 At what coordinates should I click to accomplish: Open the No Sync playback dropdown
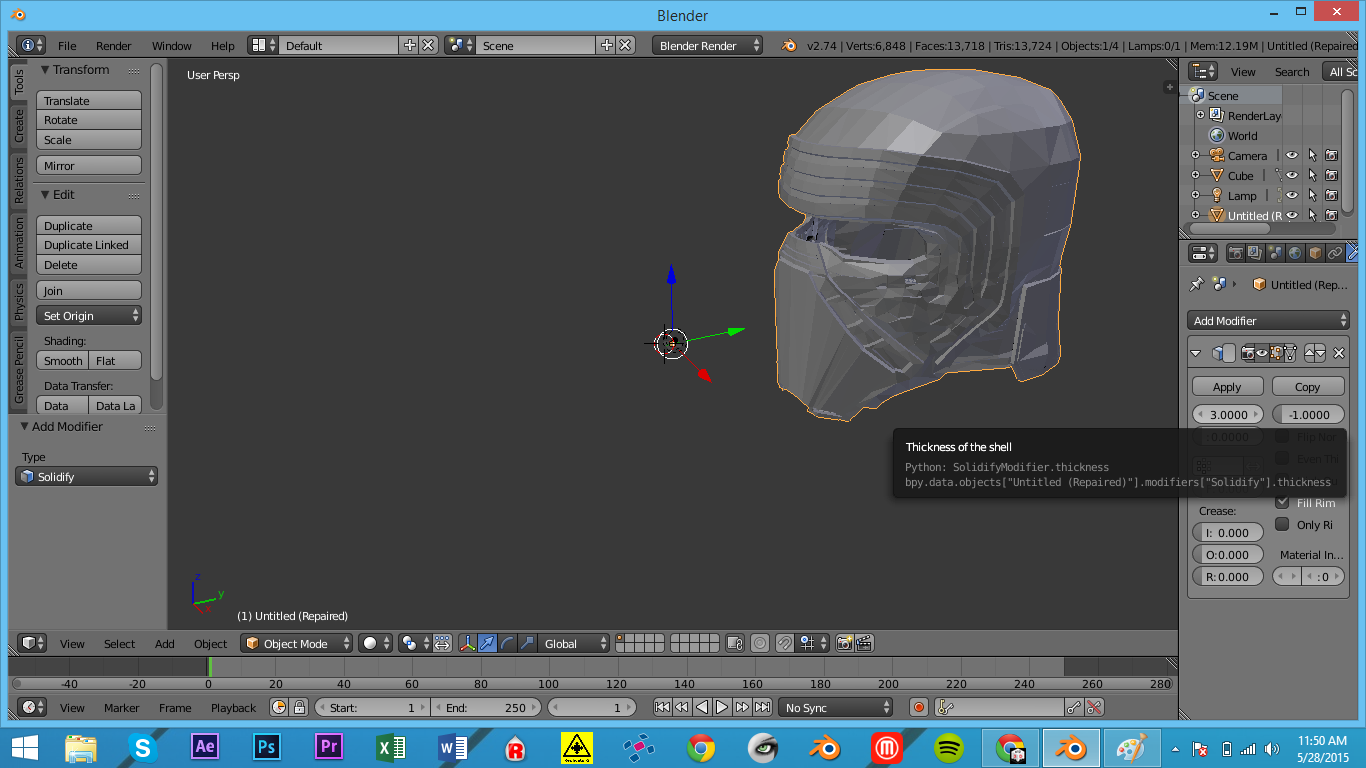point(835,707)
